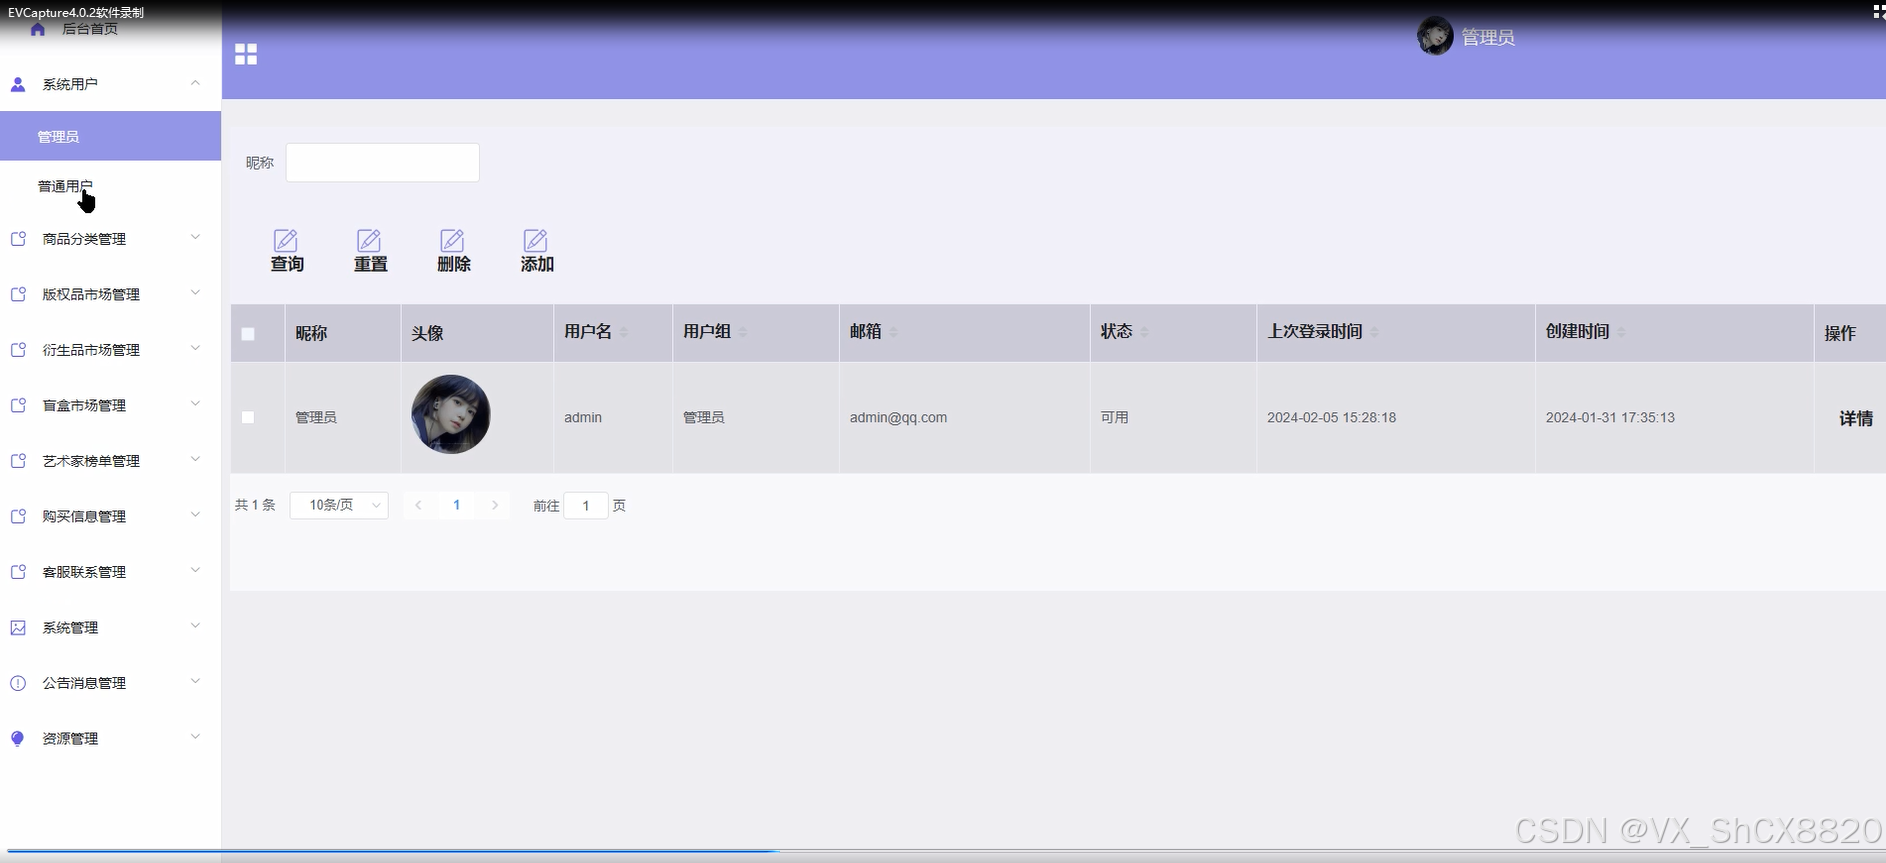Expand the 艺术家榜单管理 chevron

[x=195, y=459]
